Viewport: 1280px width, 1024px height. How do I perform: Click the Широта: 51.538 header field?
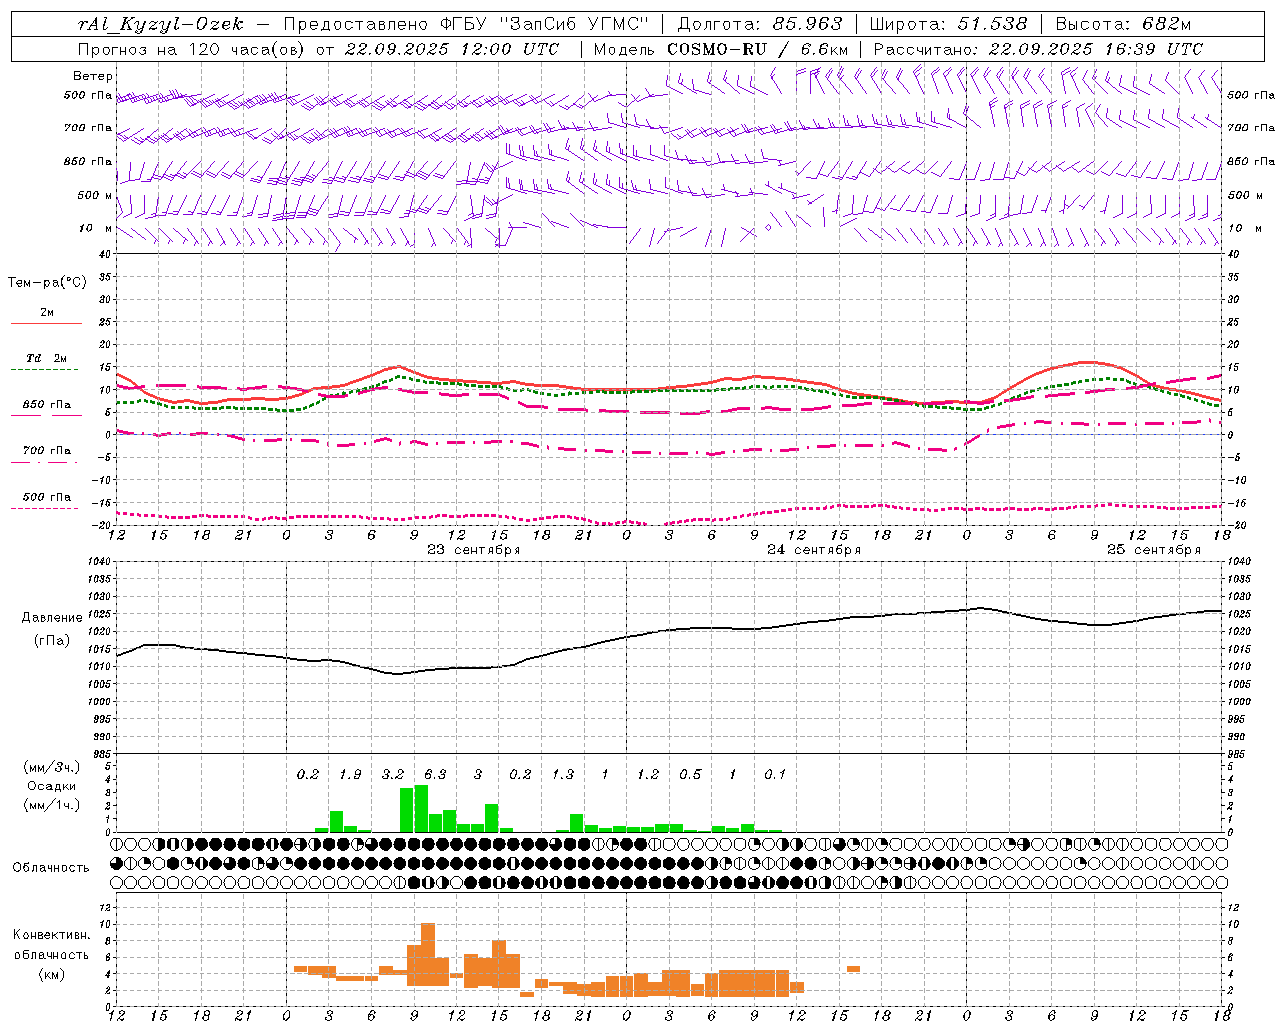pyautogui.click(x=948, y=24)
